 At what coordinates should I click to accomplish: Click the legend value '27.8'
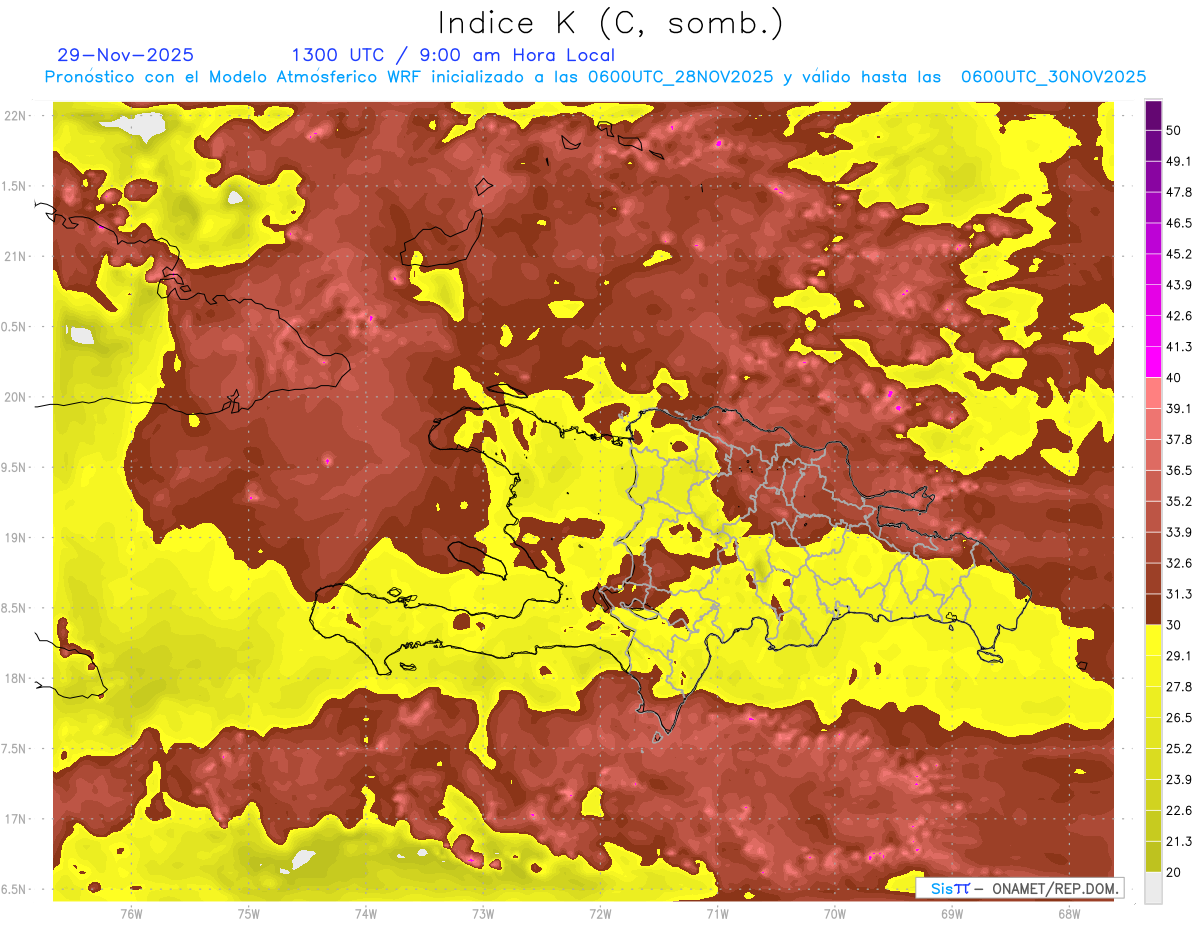point(1179,687)
